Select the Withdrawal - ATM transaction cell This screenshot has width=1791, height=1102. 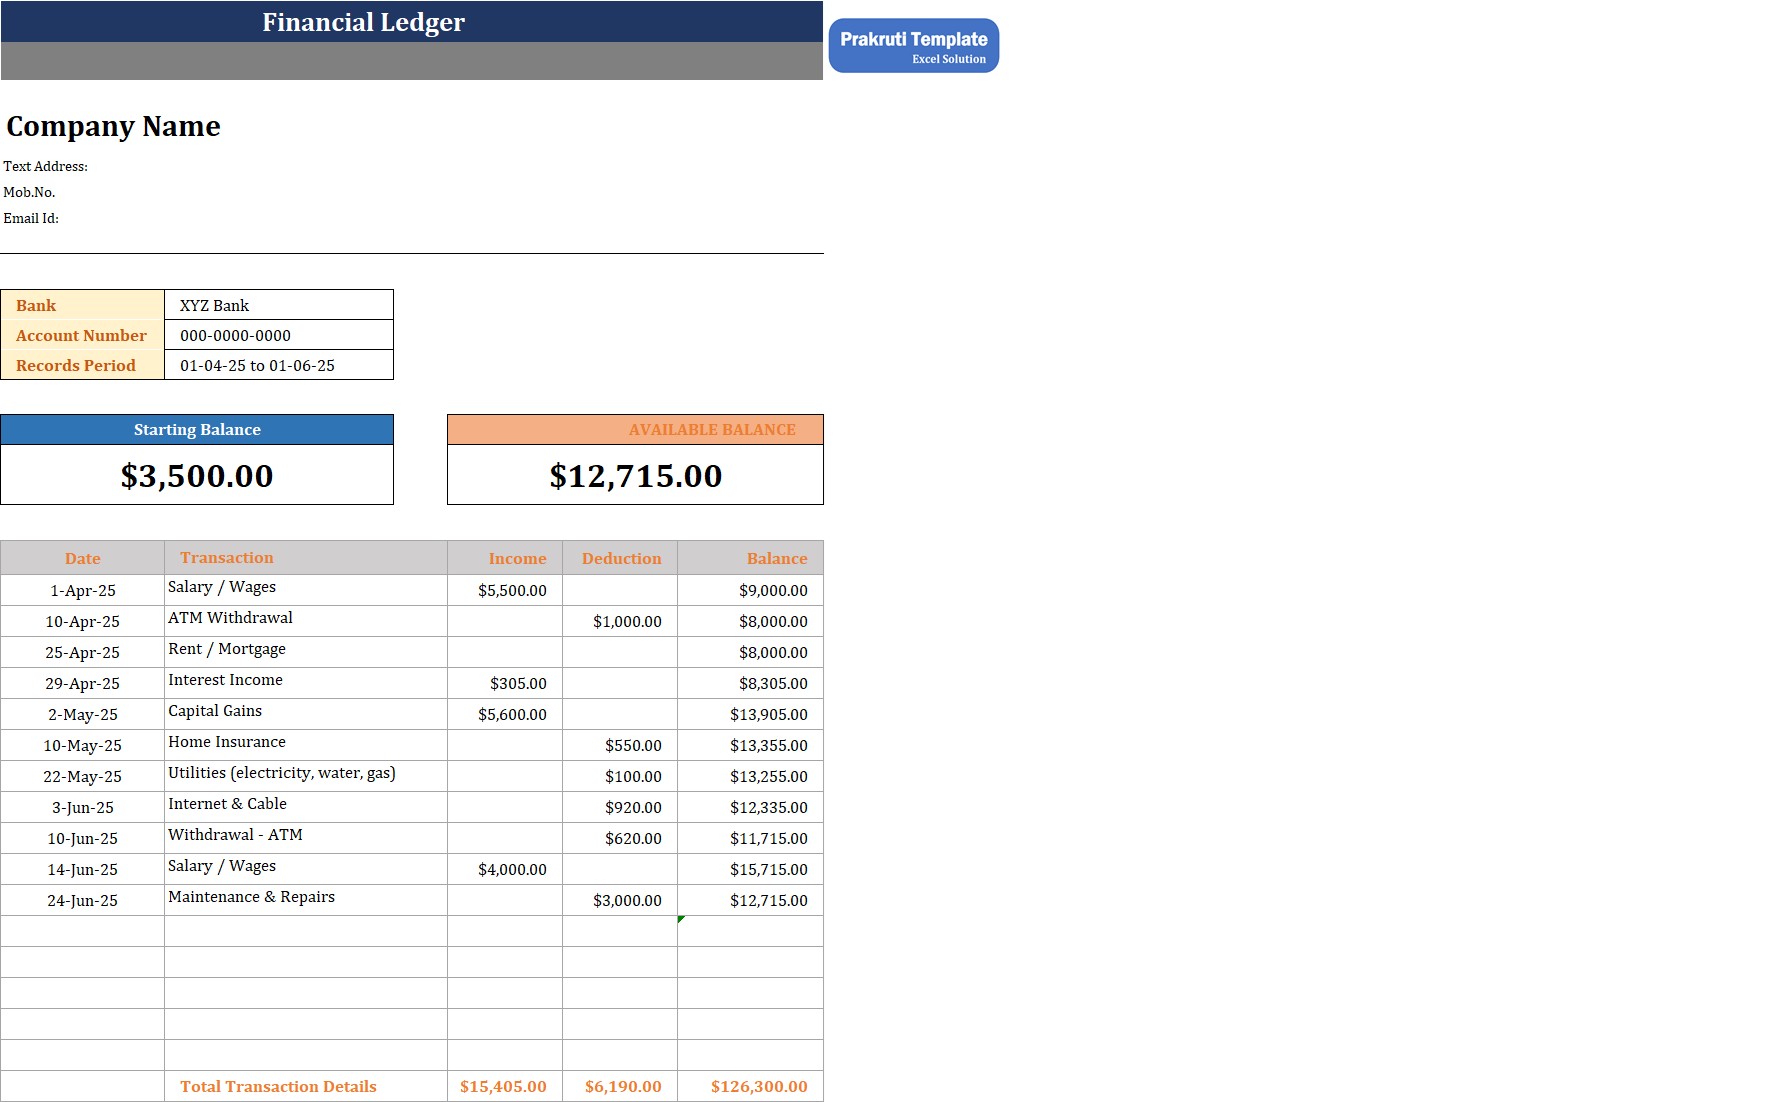tap(306, 838)
